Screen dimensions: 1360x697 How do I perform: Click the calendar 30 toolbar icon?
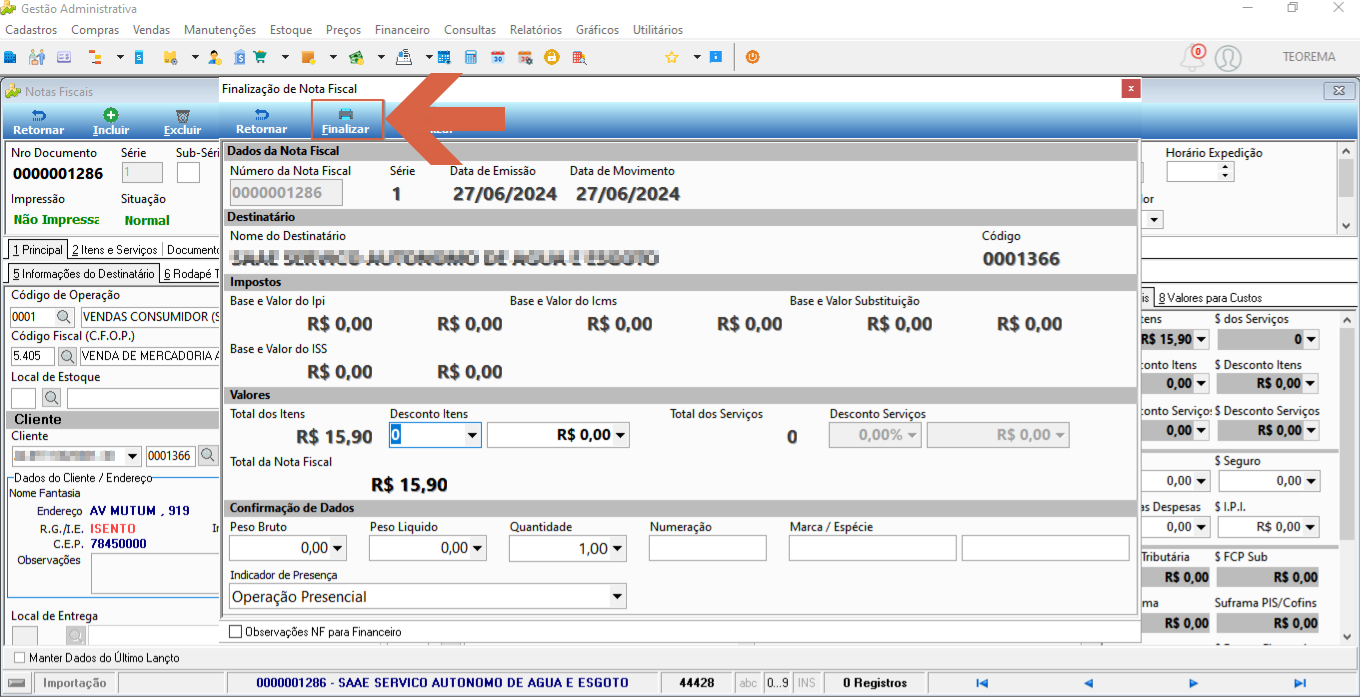click(x=497, y=57)
